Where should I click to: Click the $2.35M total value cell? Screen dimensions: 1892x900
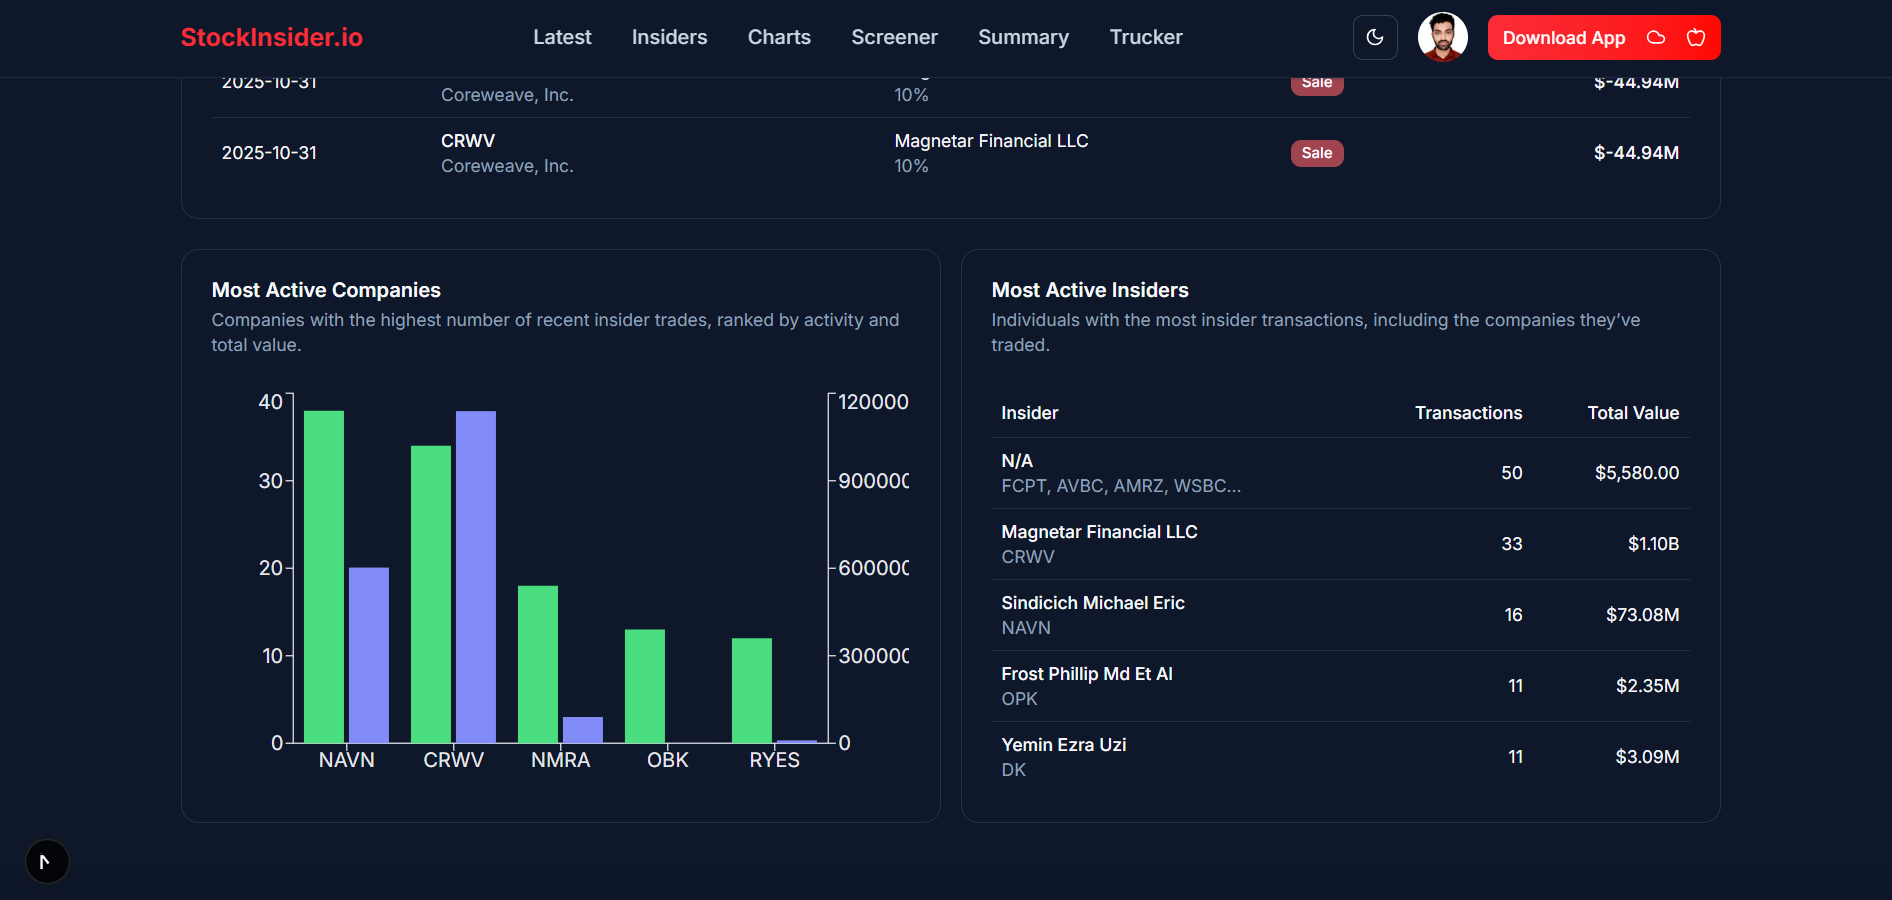coord(1647,686)
